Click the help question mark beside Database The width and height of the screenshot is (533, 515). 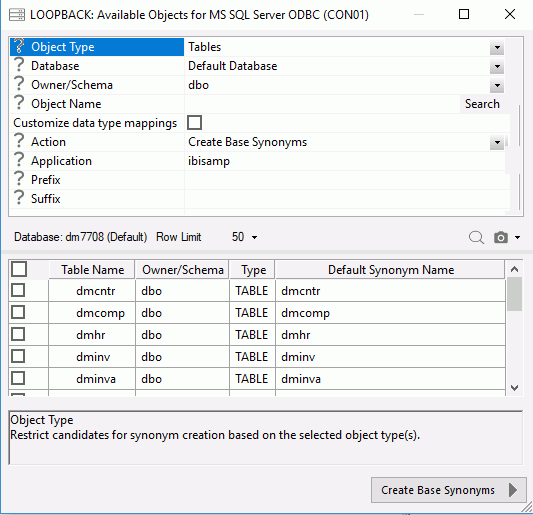[19, 65]
